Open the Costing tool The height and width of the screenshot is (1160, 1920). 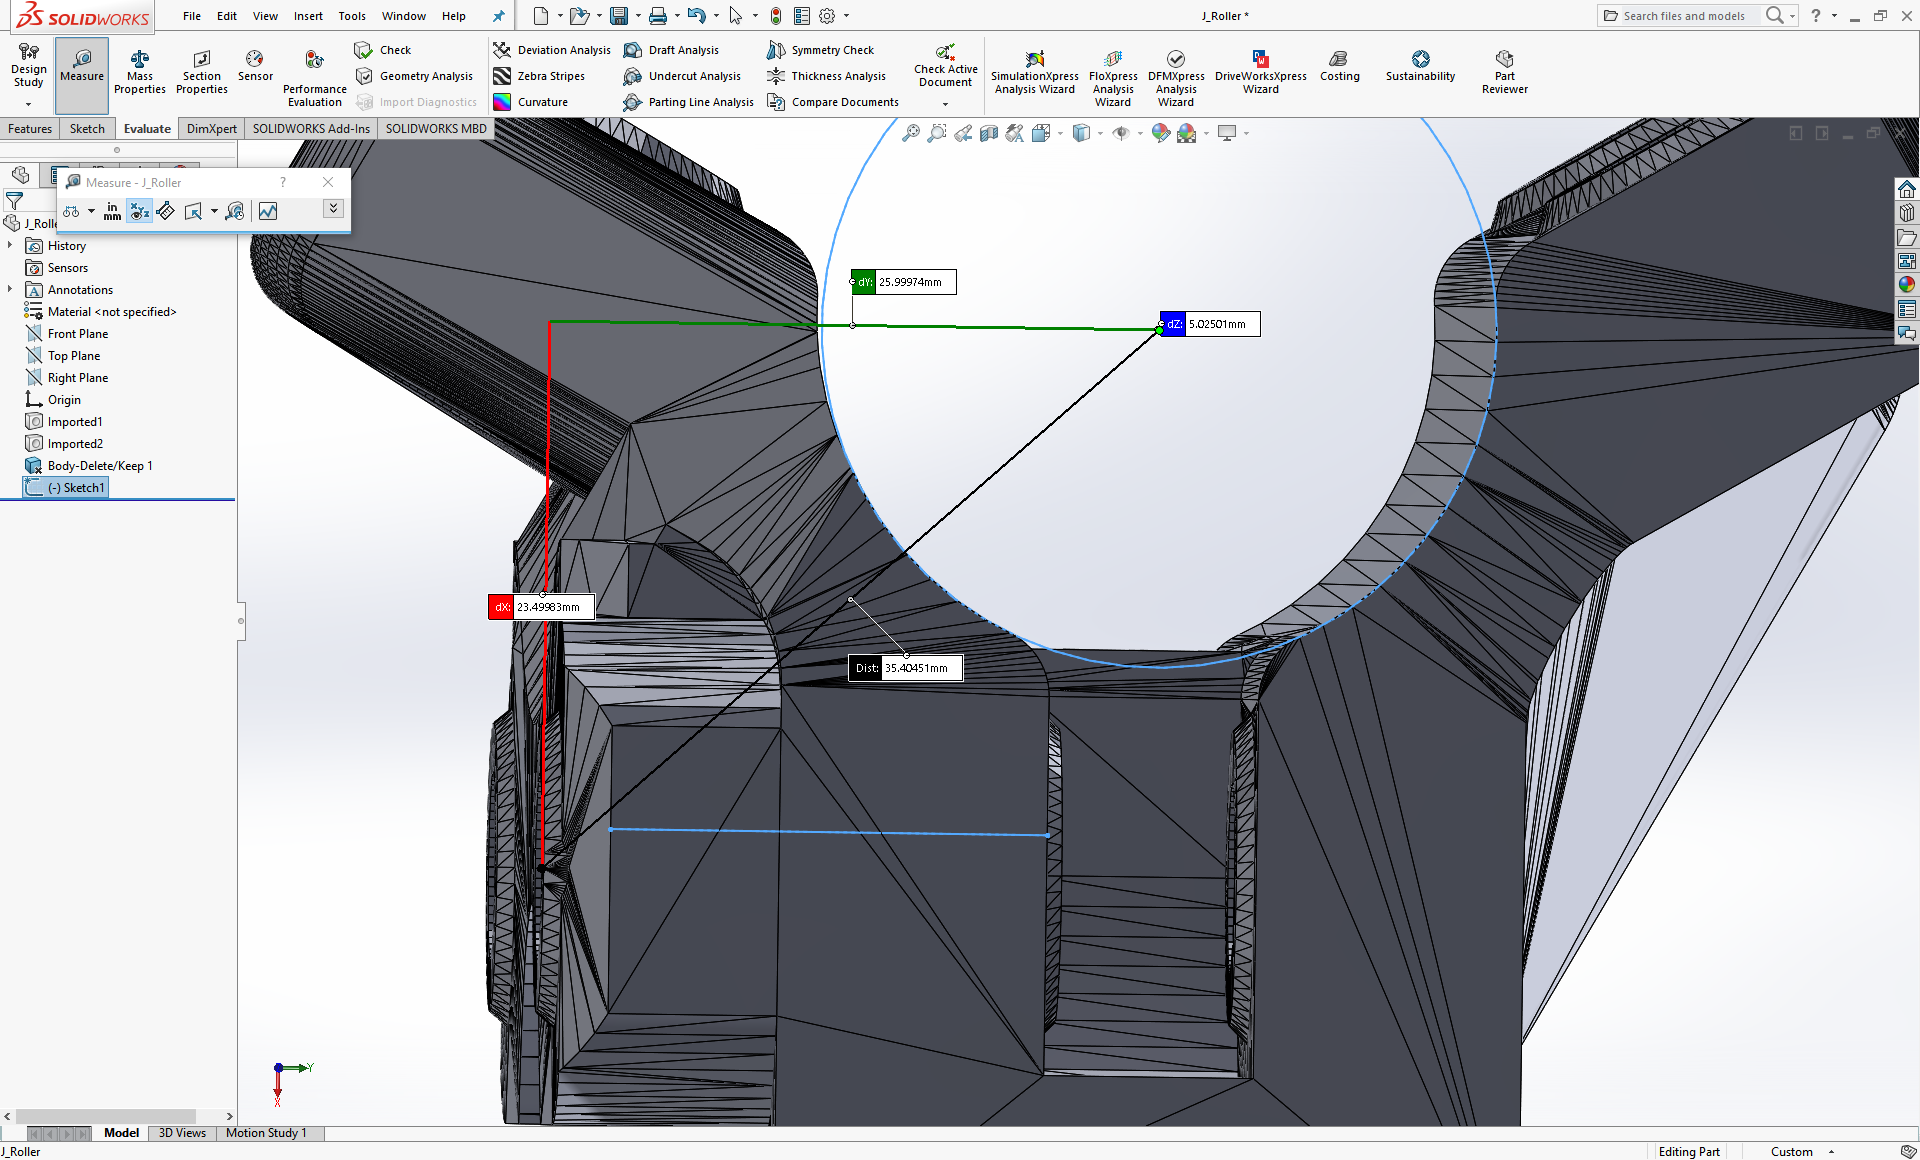click(1340, 67)
